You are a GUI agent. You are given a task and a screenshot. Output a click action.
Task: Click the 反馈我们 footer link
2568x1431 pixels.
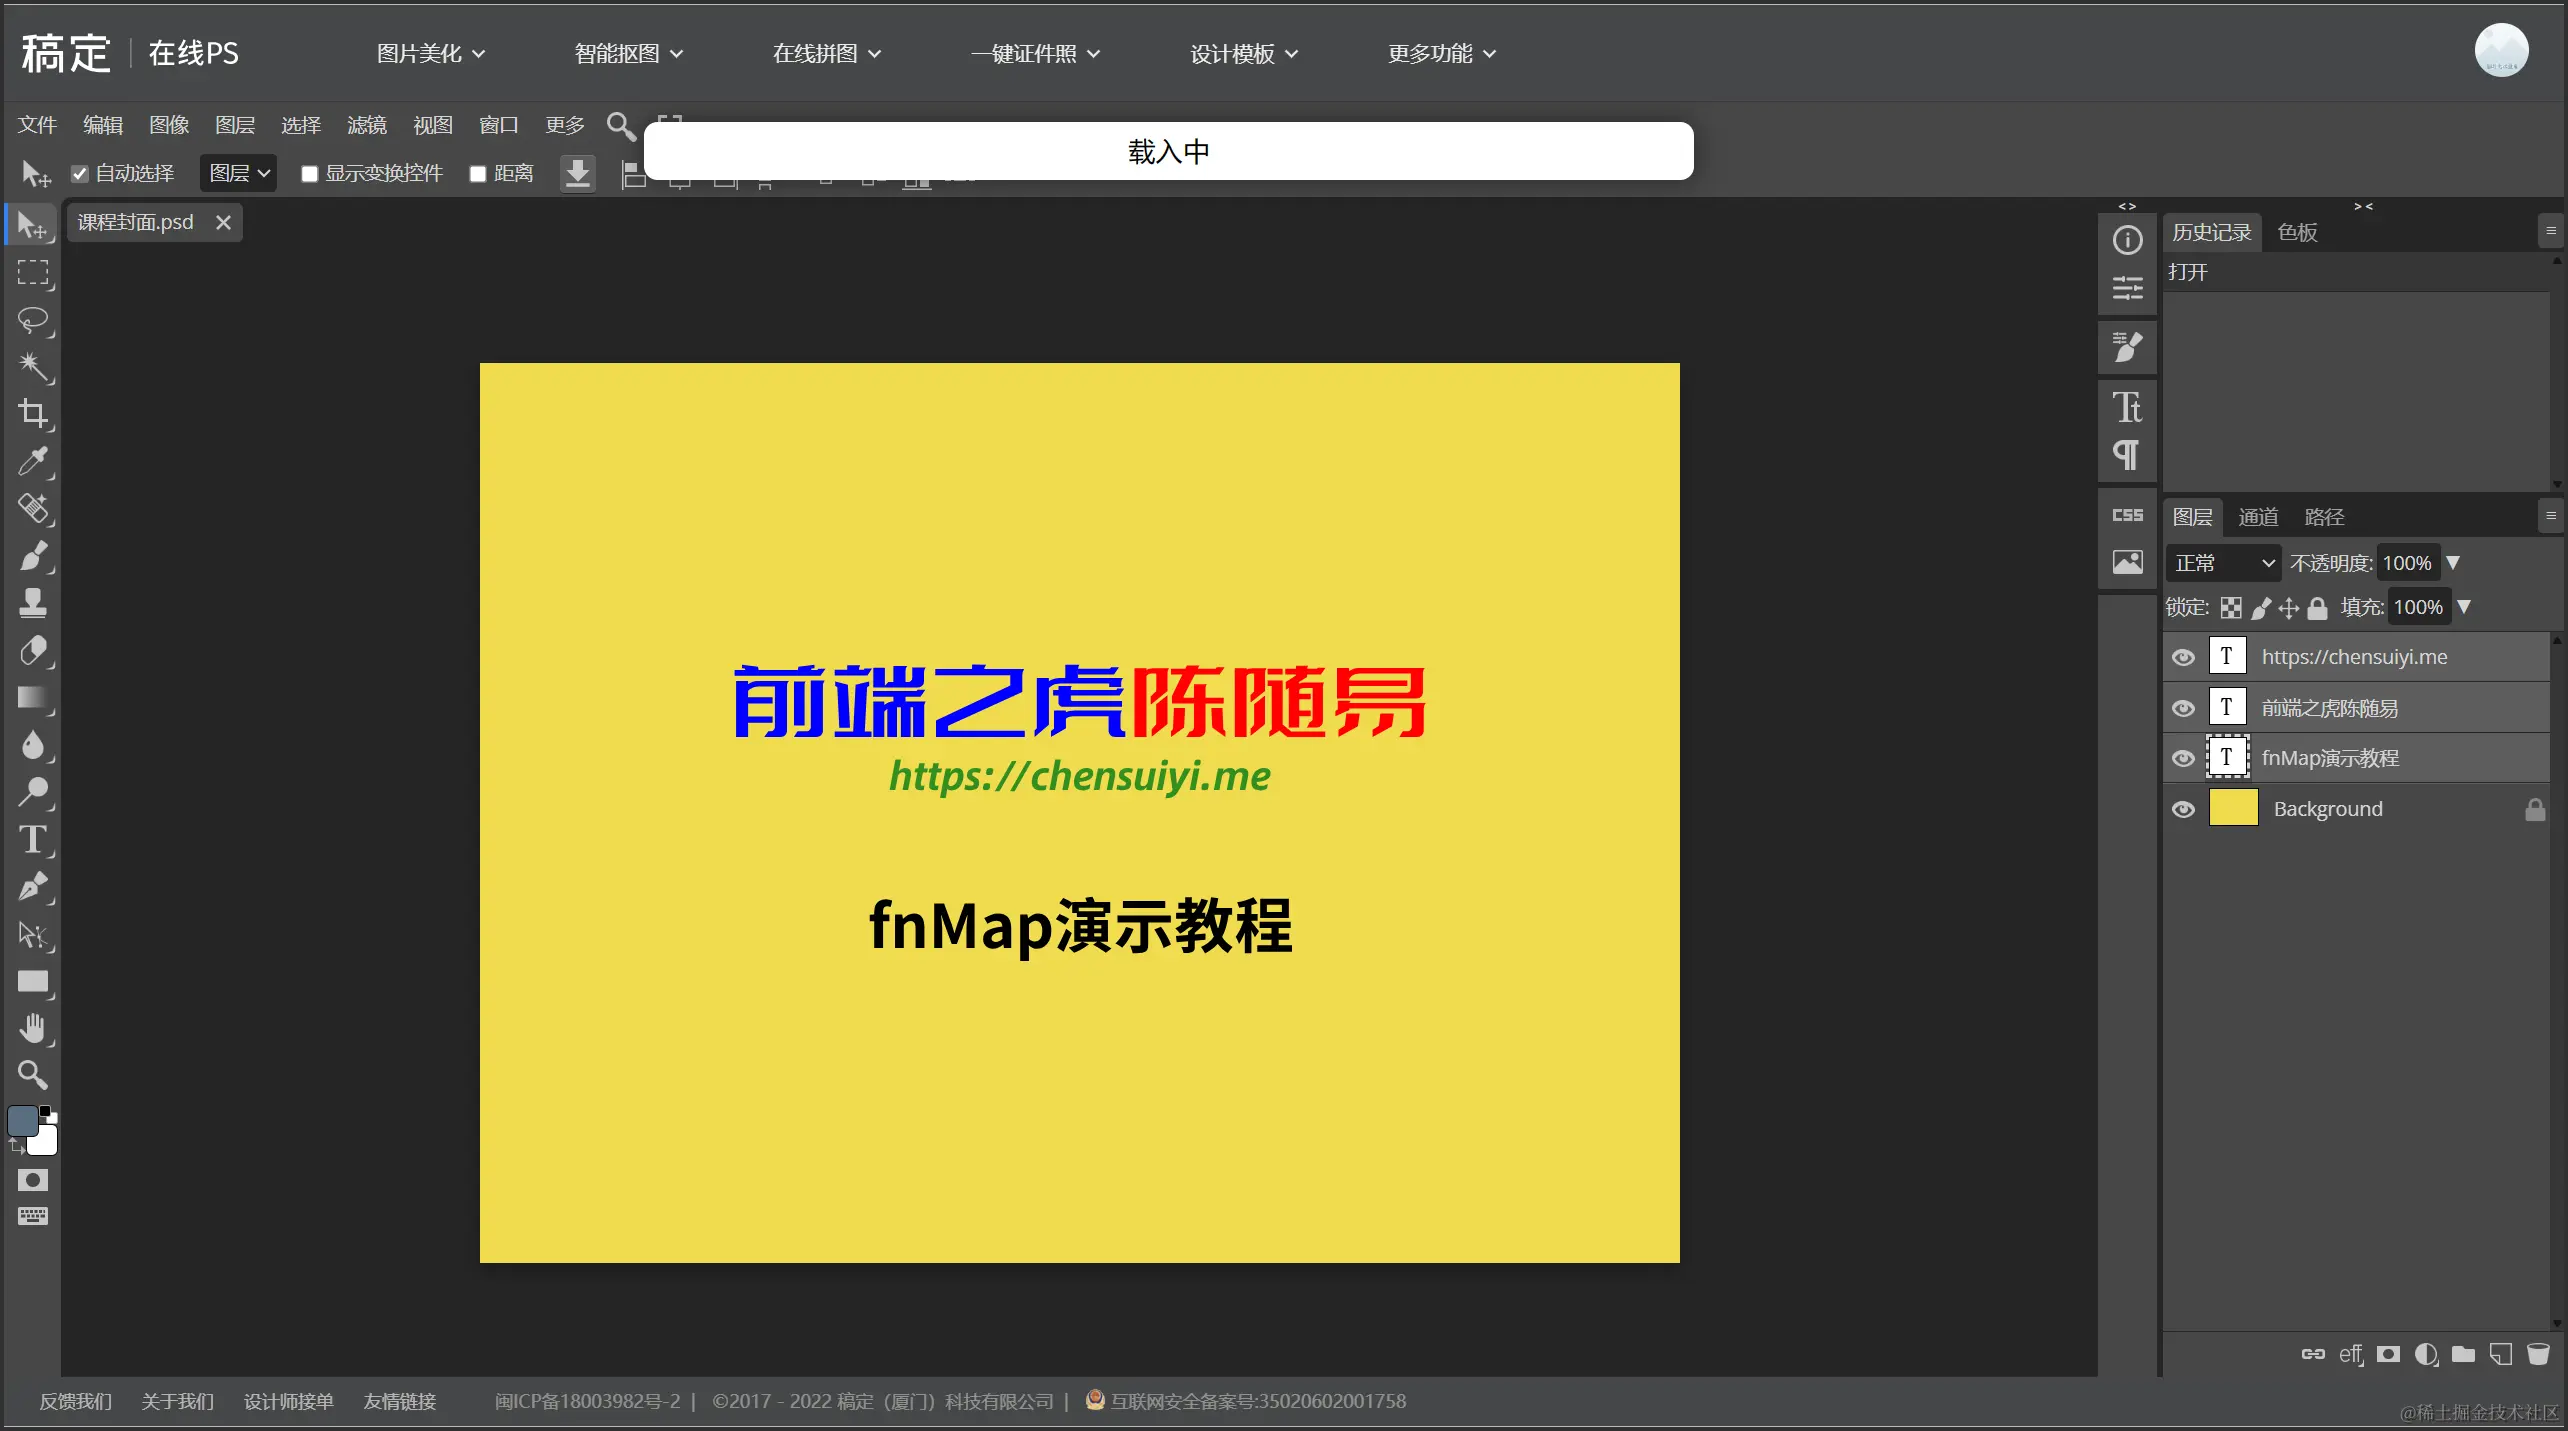75,1401
